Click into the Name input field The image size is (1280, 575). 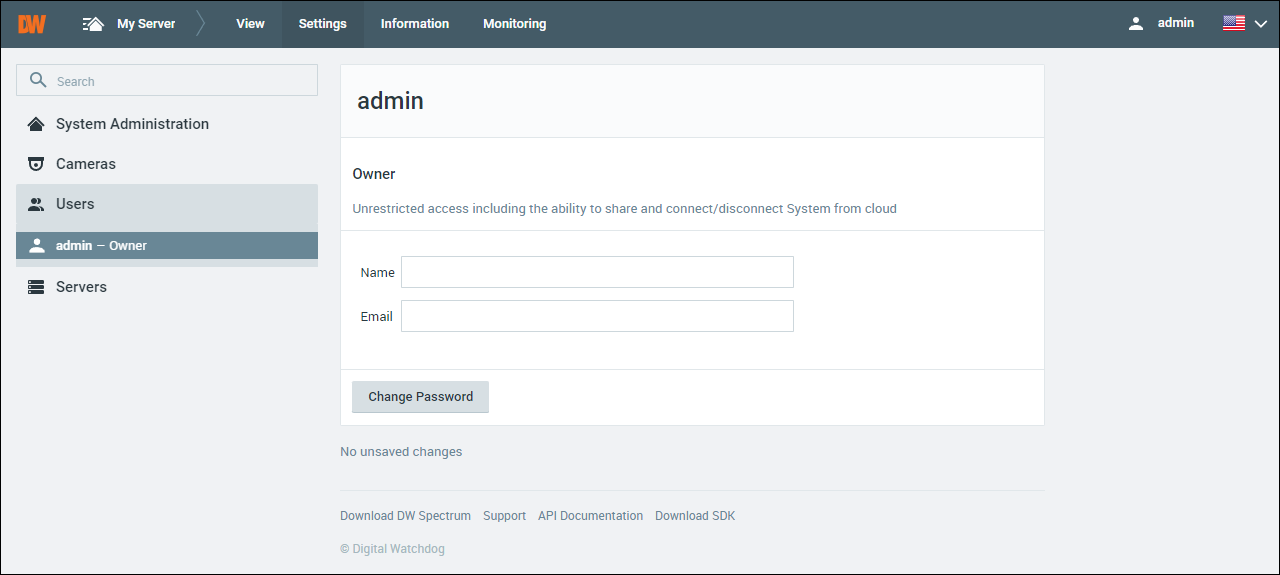597,272
